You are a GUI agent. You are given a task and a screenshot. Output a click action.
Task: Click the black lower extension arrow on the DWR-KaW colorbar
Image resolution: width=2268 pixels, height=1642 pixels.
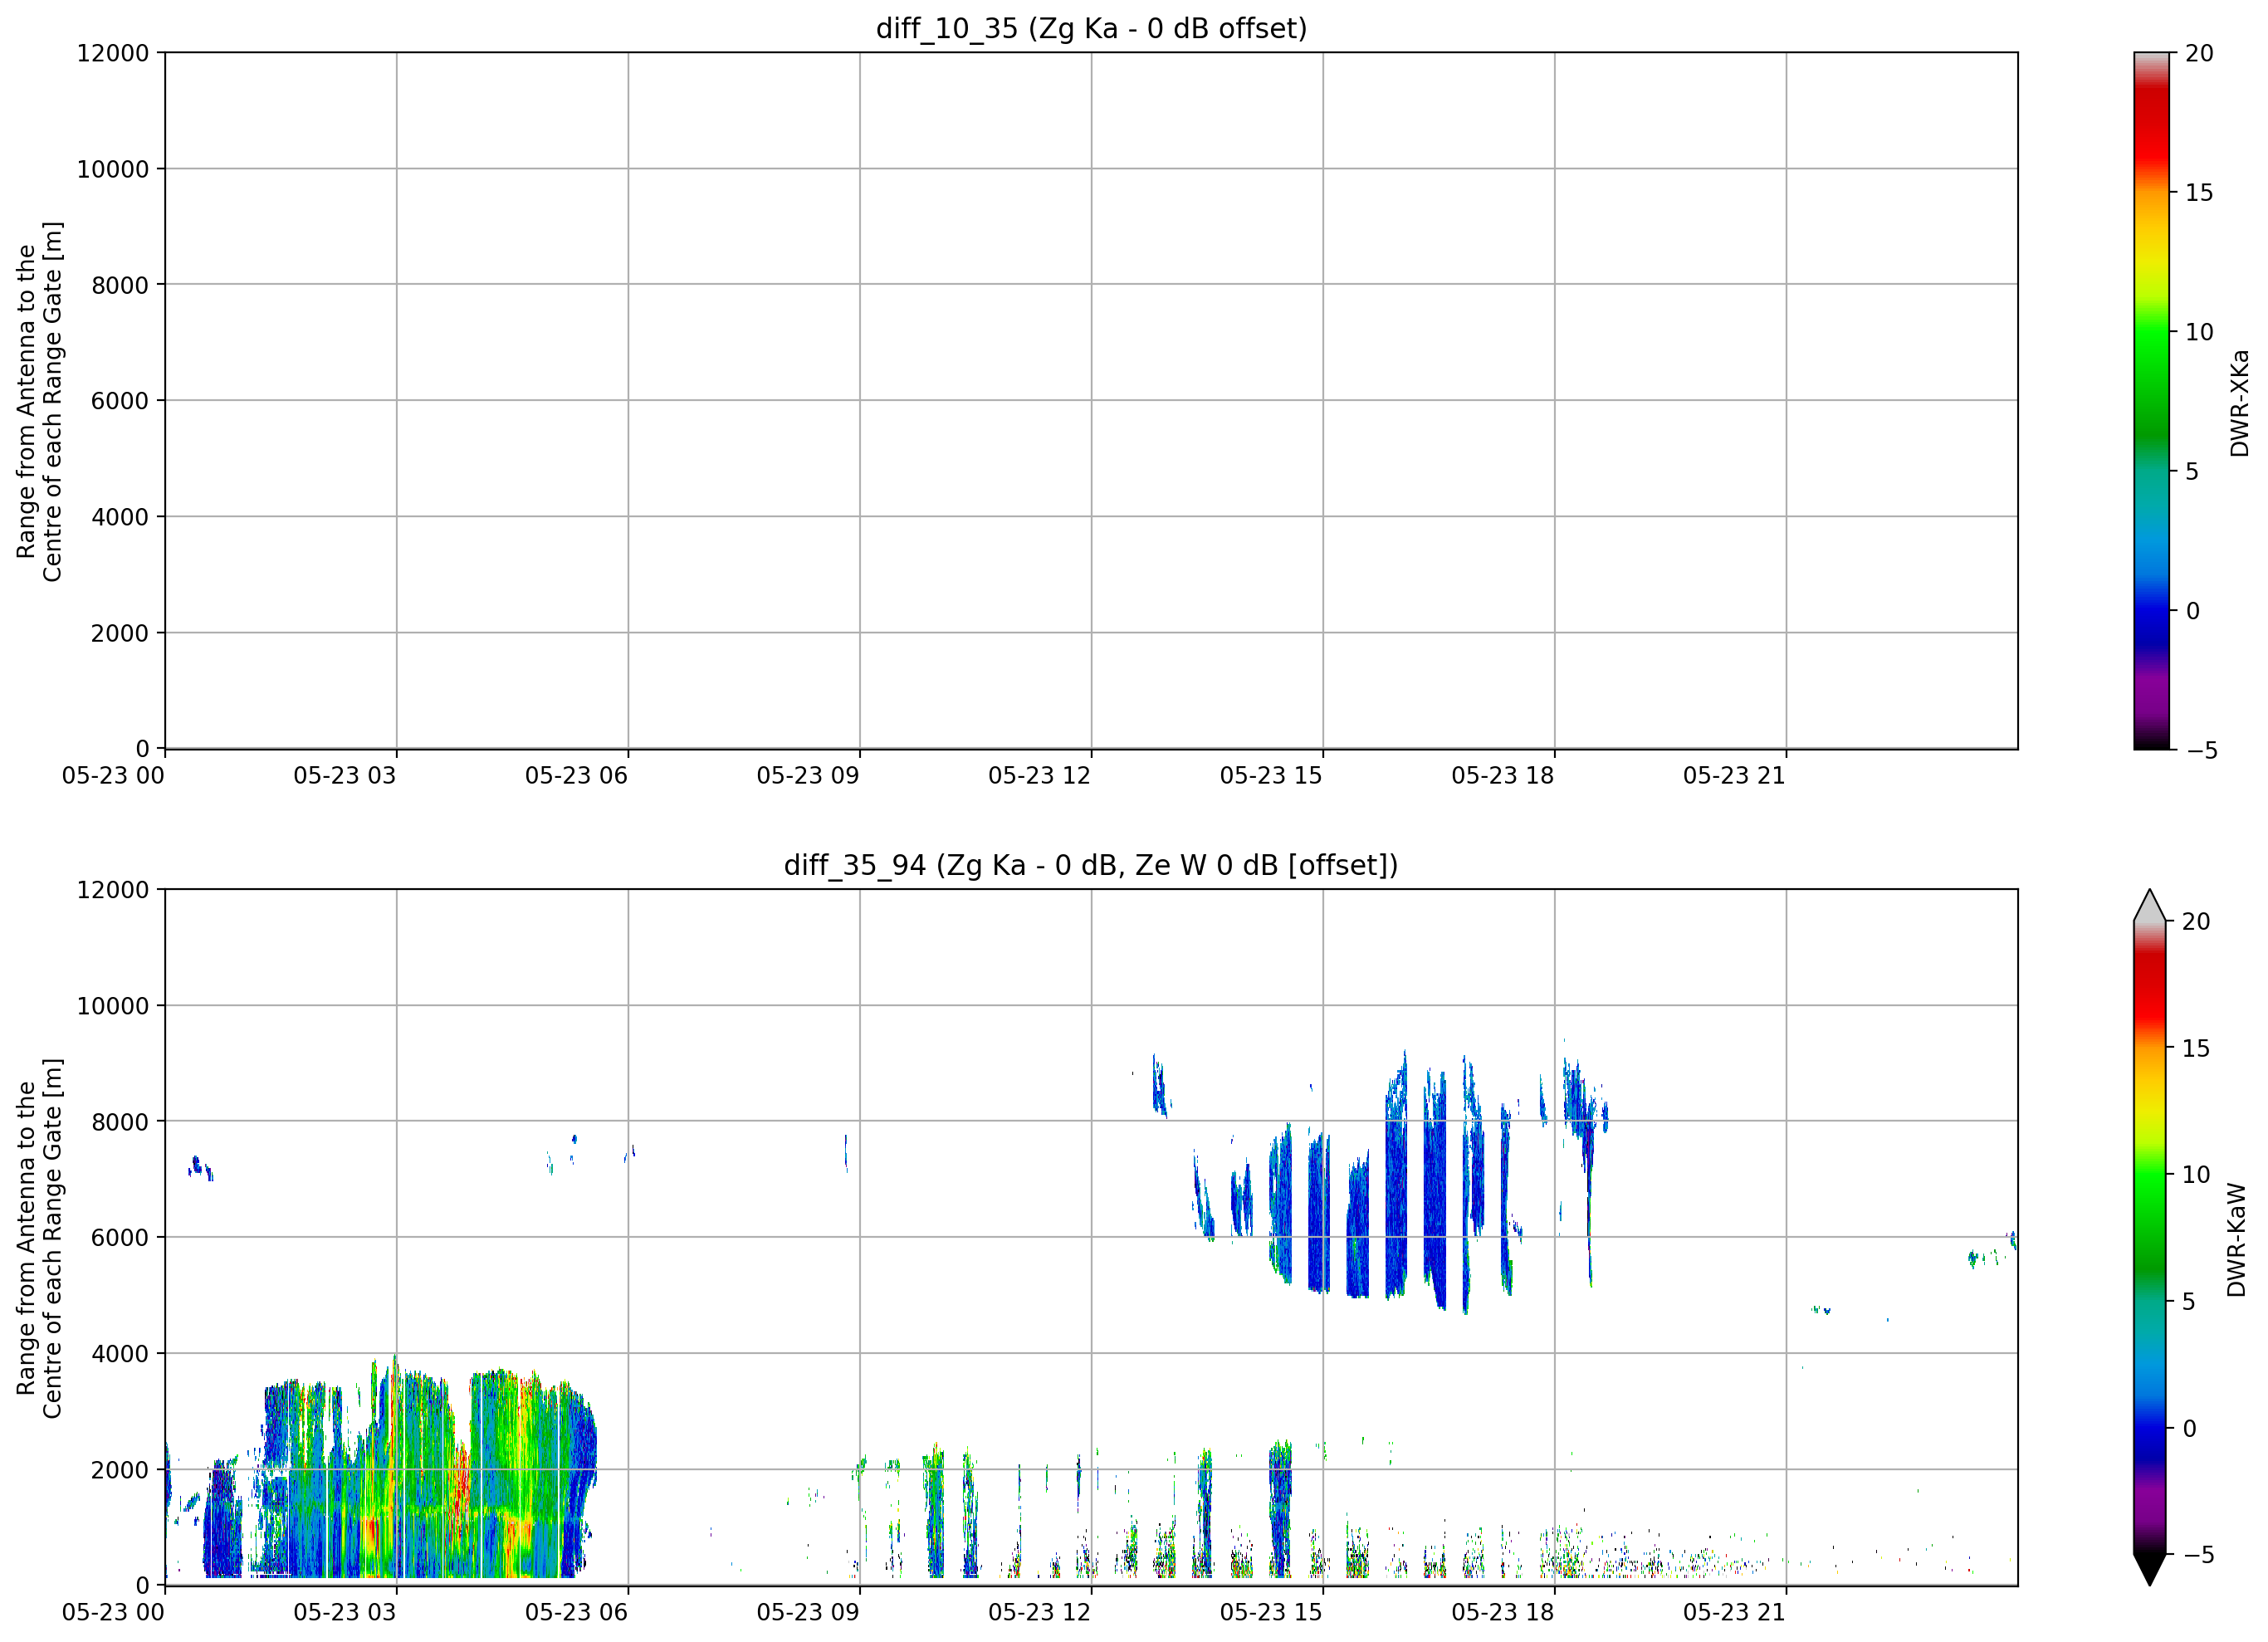2149,1569
